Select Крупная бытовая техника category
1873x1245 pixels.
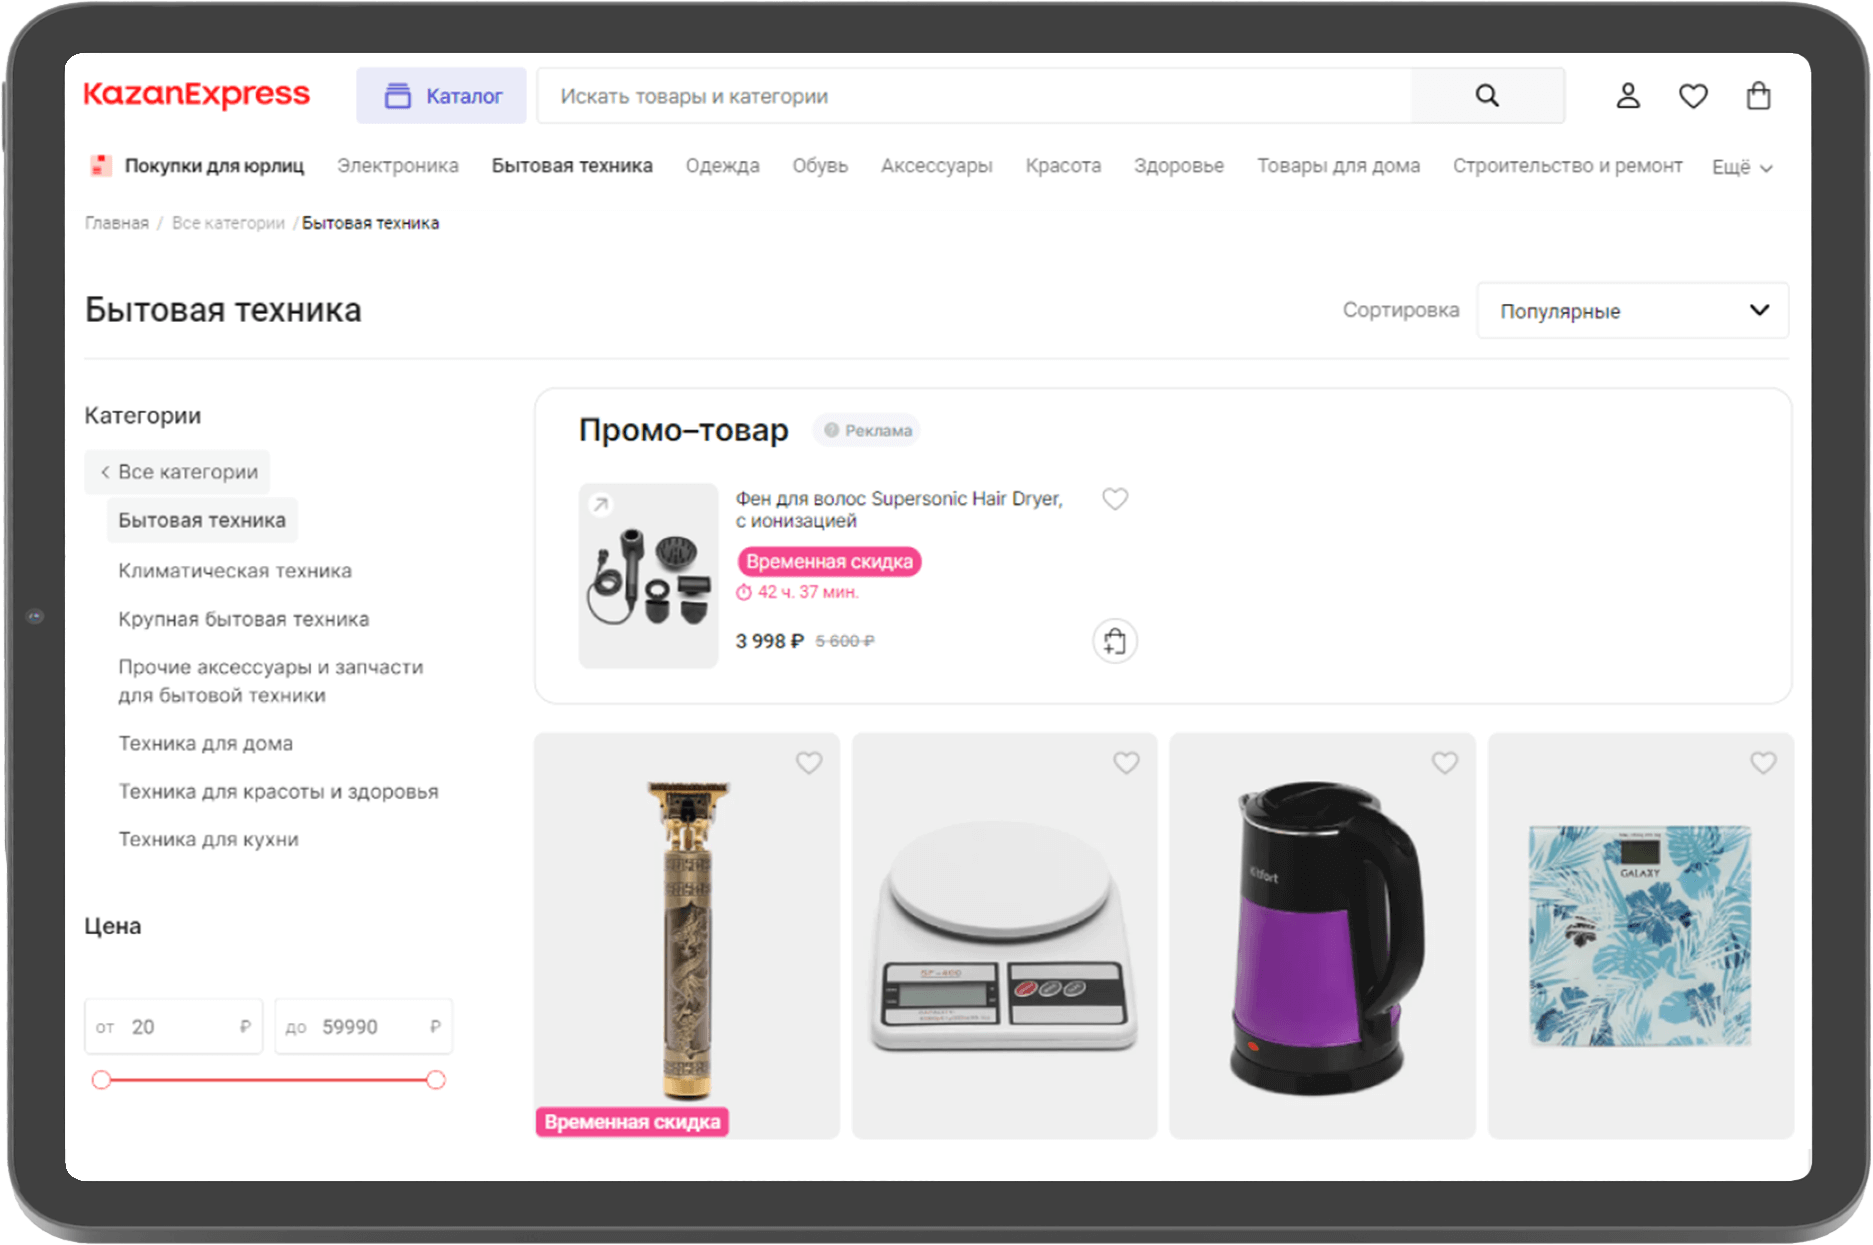pyautogui.click(x=244, y=619)
